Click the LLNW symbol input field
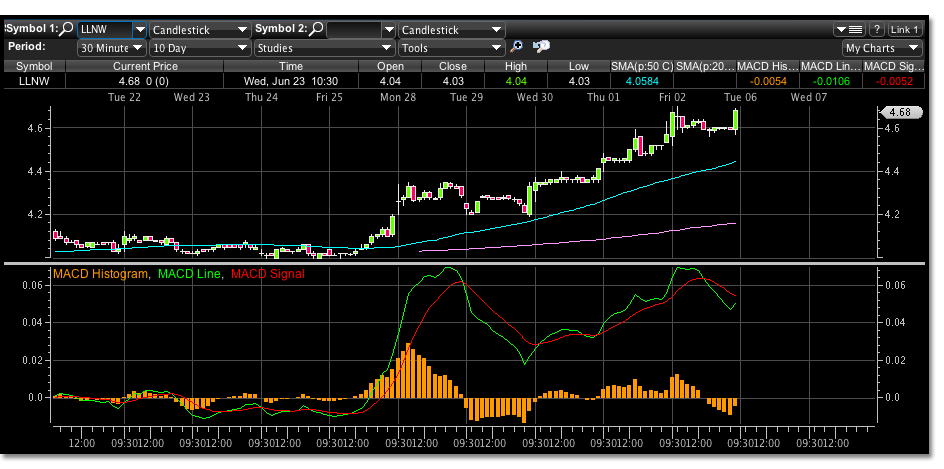 pos(104,30)
